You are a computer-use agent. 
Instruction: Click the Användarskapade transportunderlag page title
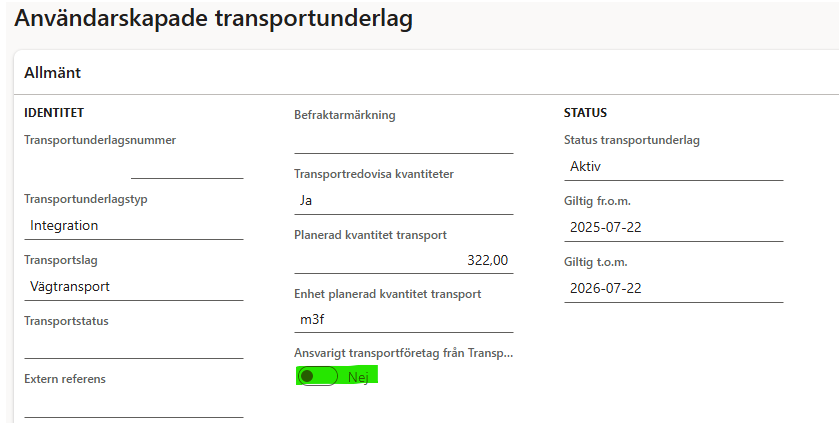213,18
